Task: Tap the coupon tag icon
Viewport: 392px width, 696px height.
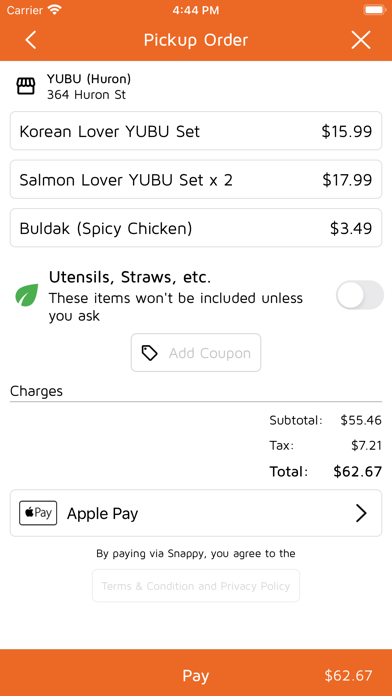Action: pyautogui.click(x=149, y=353)
